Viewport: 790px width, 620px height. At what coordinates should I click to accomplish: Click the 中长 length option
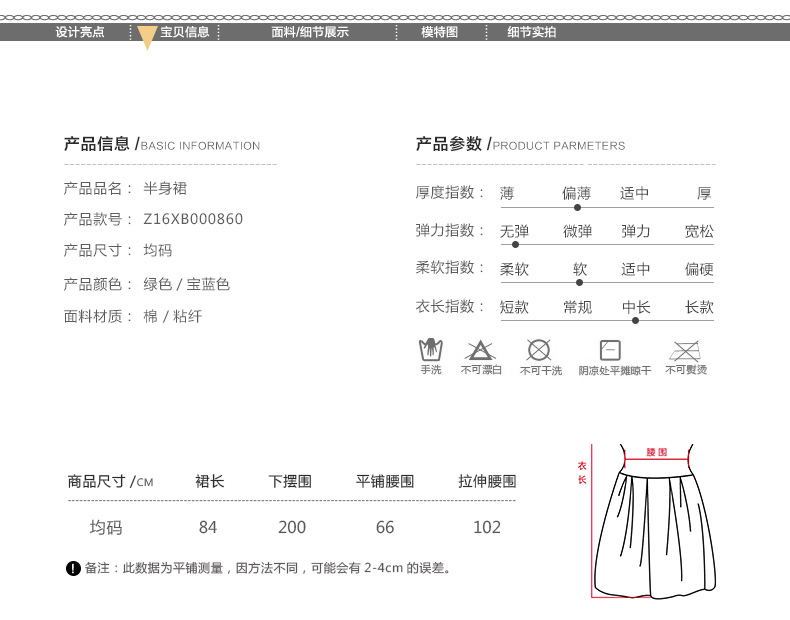636,307
